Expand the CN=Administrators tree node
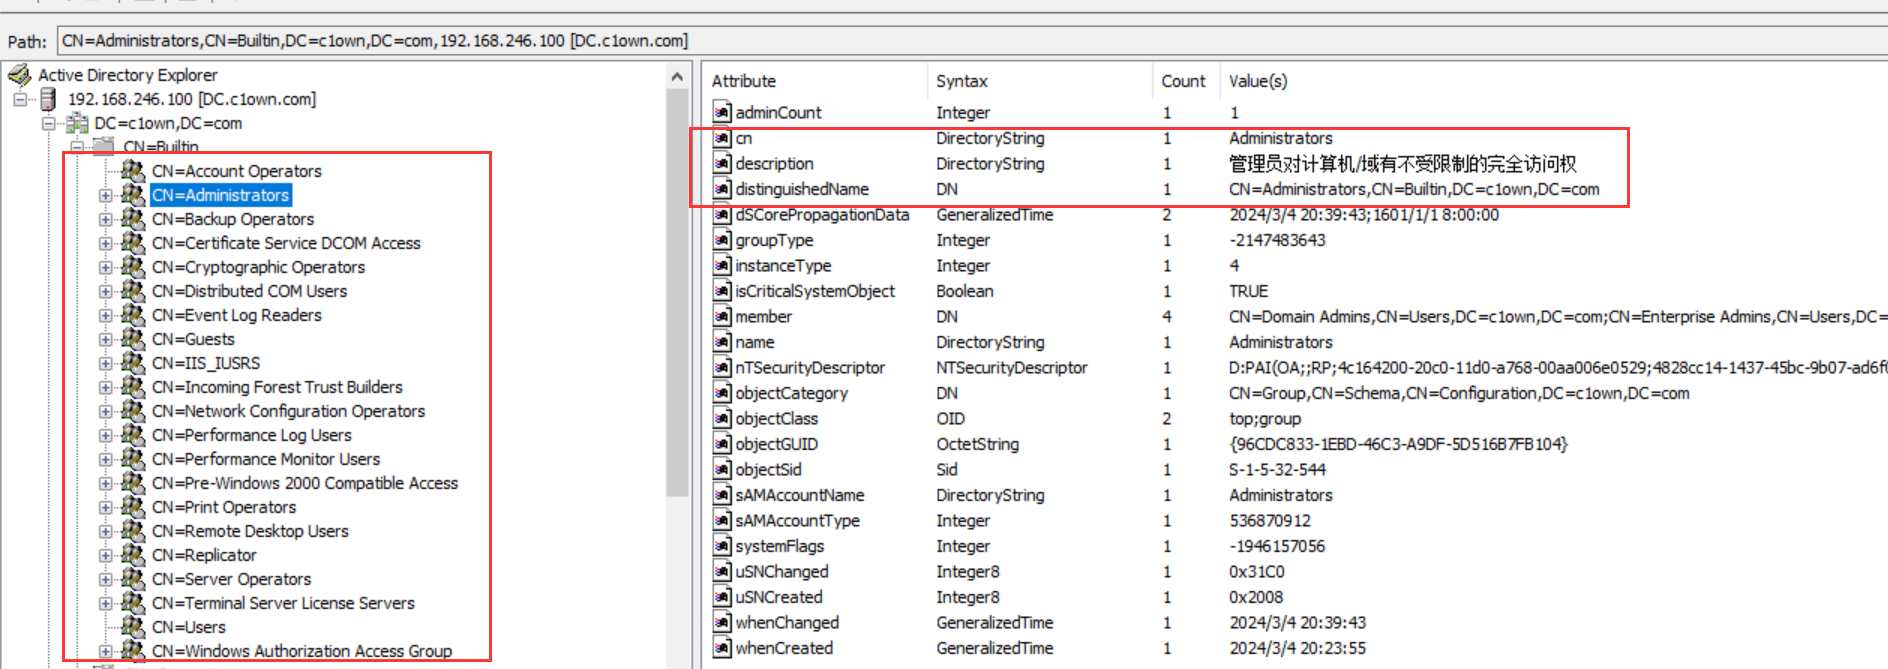 (x=105, y=195)
